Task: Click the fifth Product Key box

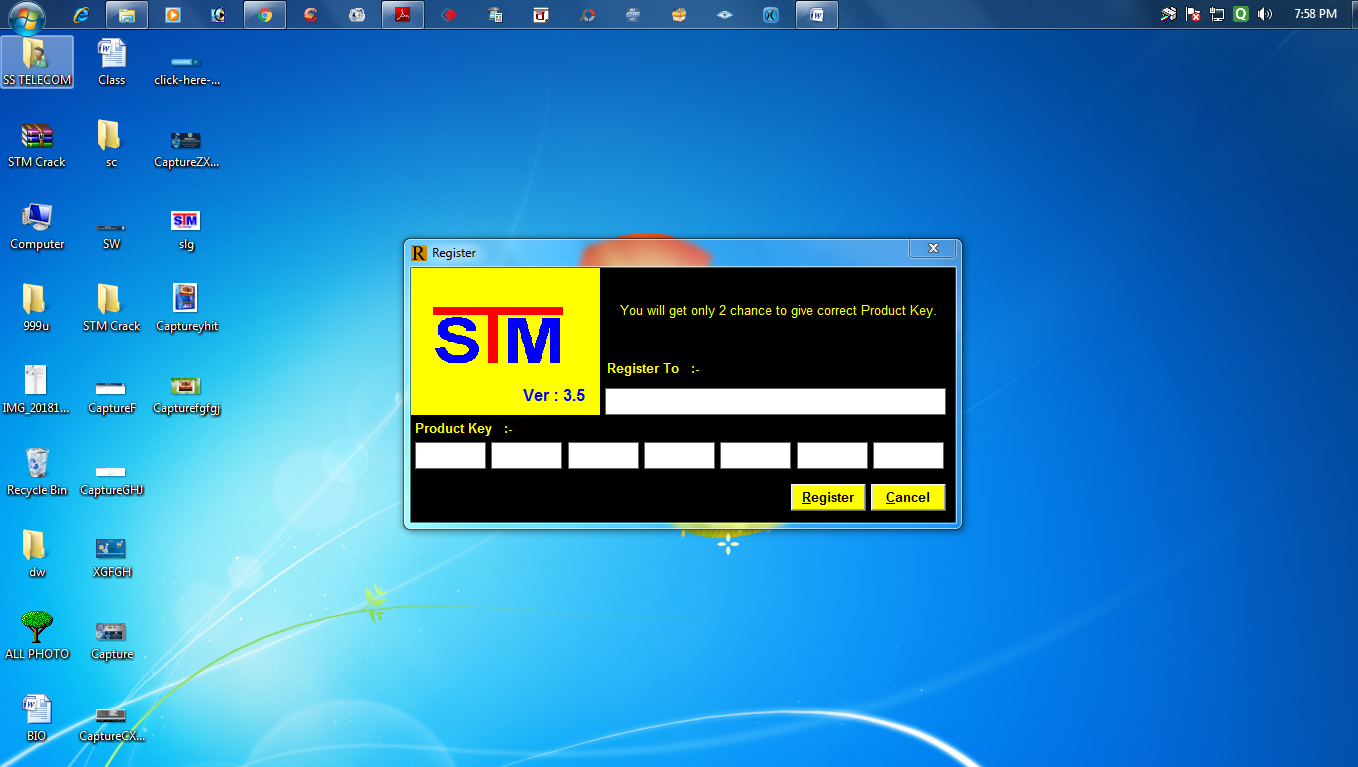Action: pyautogui.click(x=756, y=456)
